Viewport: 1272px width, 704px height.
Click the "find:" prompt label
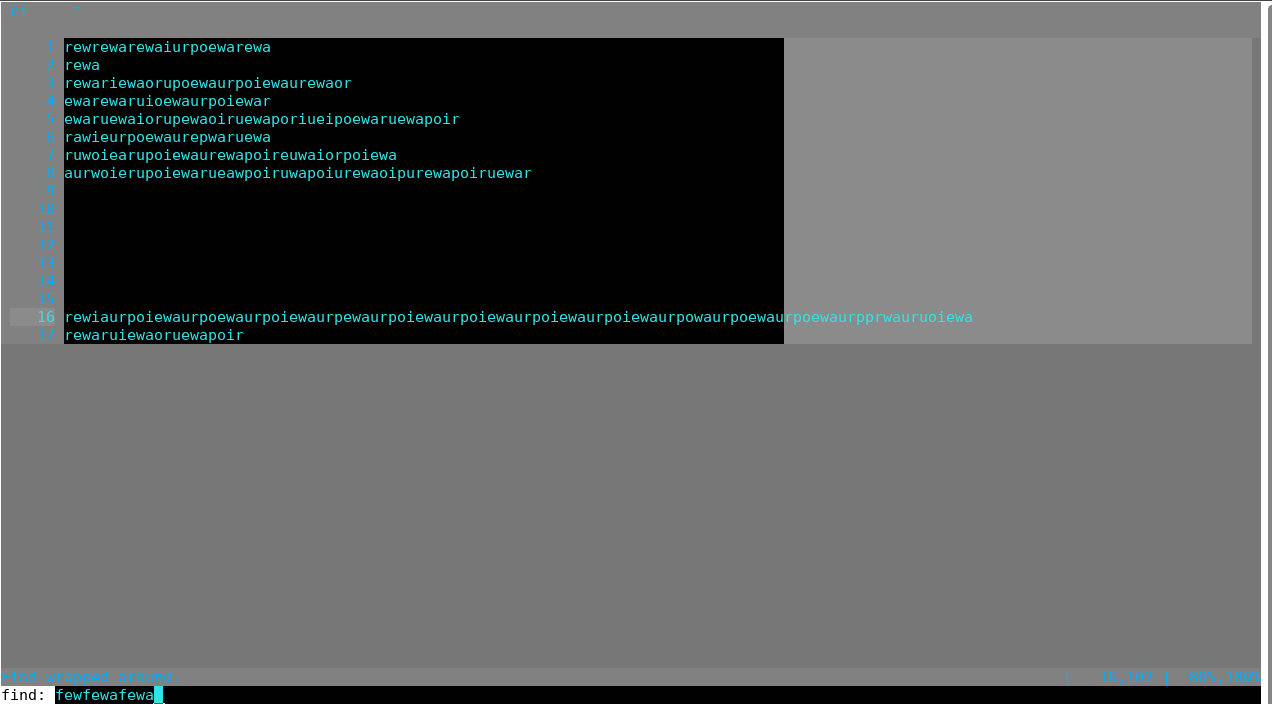tap(24, 695)
